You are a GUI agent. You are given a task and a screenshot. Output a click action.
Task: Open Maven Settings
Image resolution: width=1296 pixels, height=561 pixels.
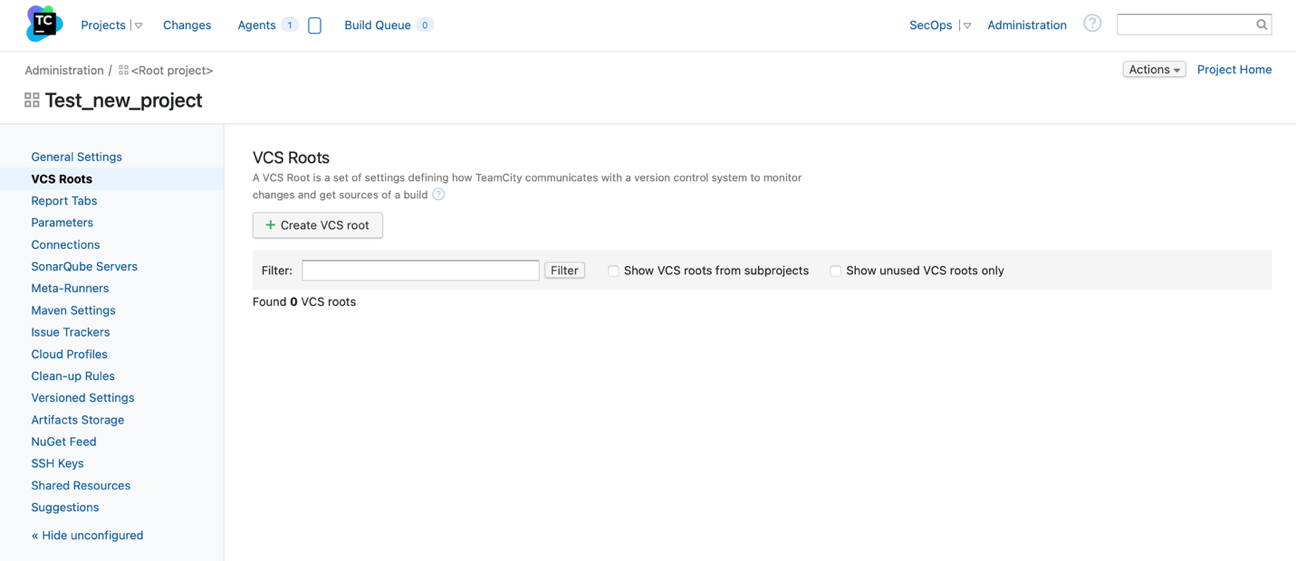[73, 310]
